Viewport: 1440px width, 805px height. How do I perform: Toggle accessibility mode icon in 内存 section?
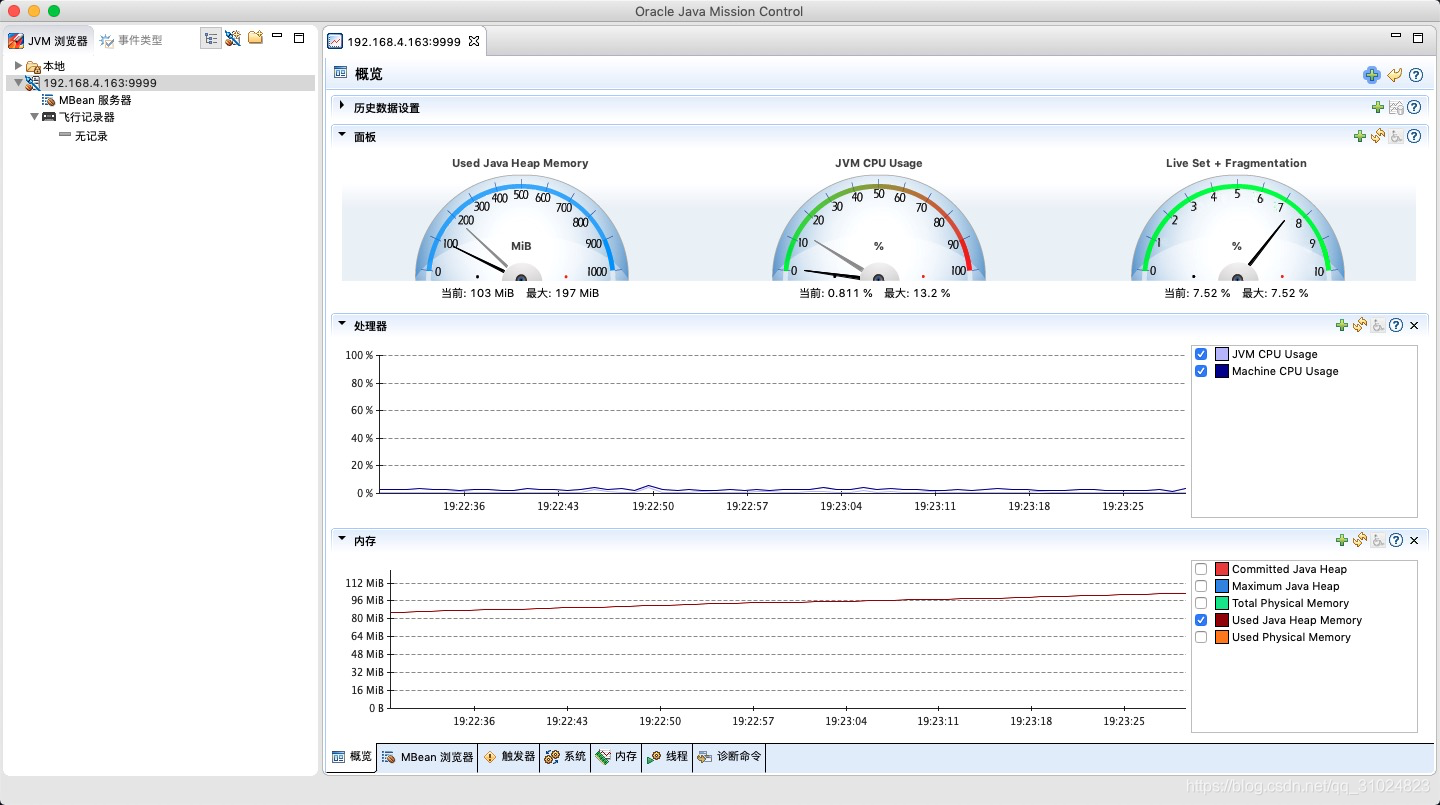point(1378,540)
